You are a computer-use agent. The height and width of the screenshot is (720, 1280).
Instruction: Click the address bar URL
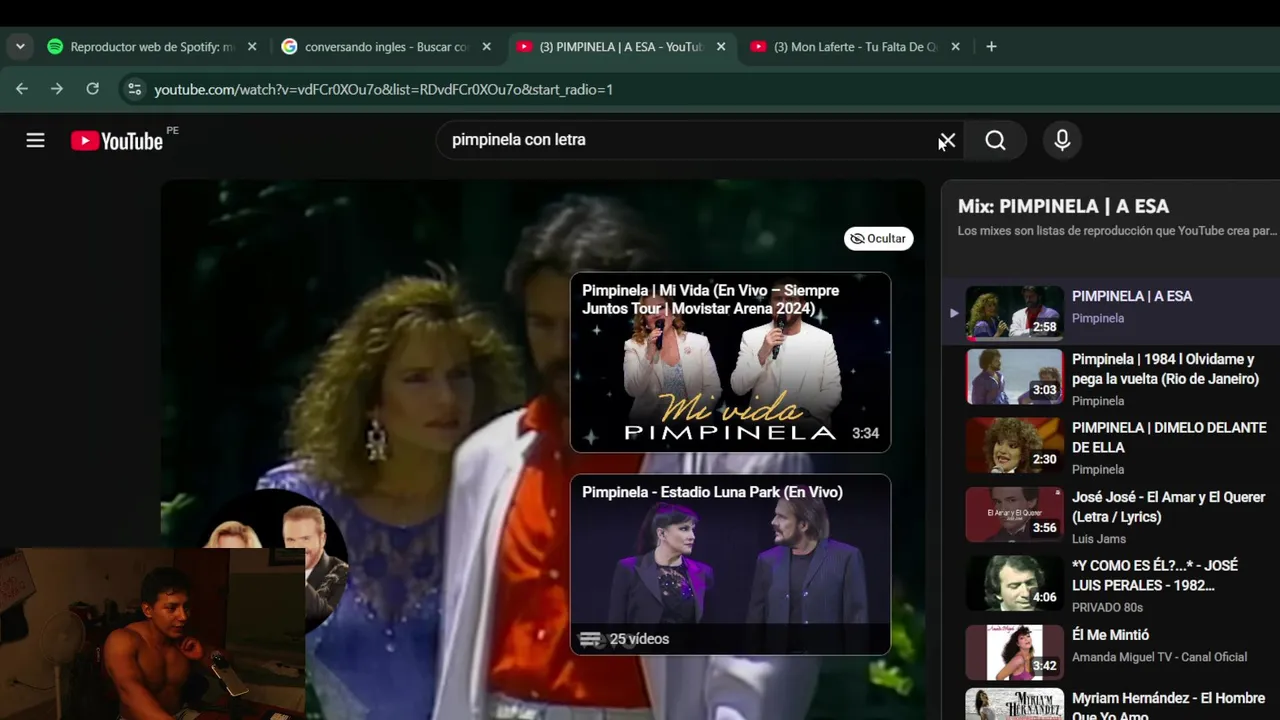383,89
